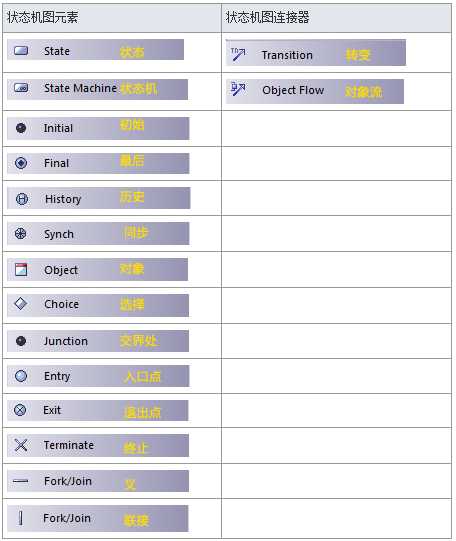This screenshot has width=456, height=541.
Task: Choose the History pseudostate icon
Action: click(22, 199)
